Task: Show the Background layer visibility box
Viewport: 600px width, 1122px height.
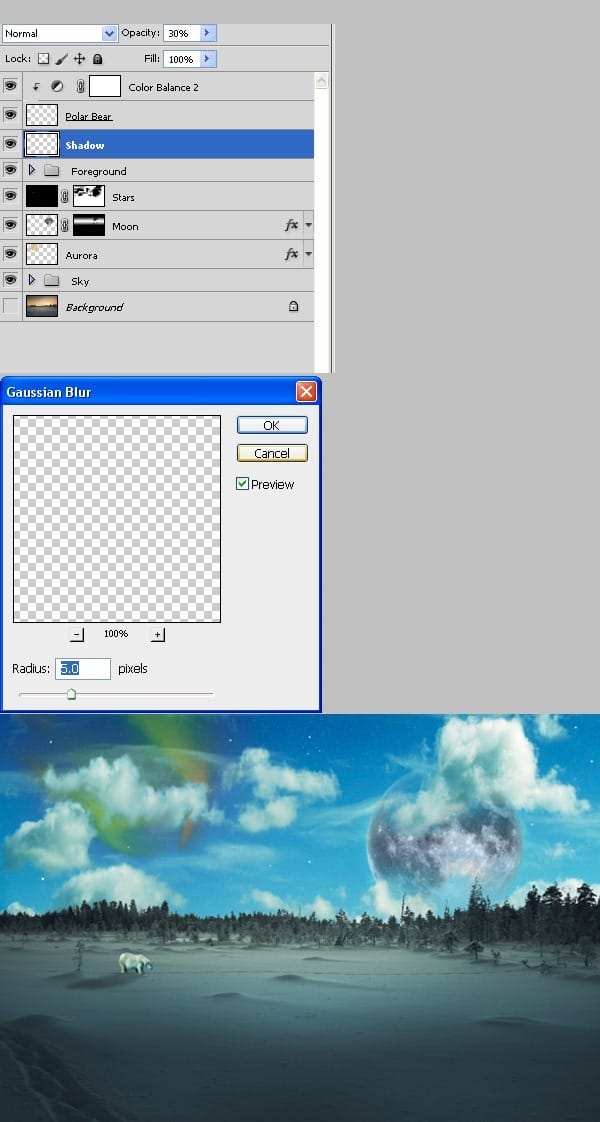Action: (10, 306)
